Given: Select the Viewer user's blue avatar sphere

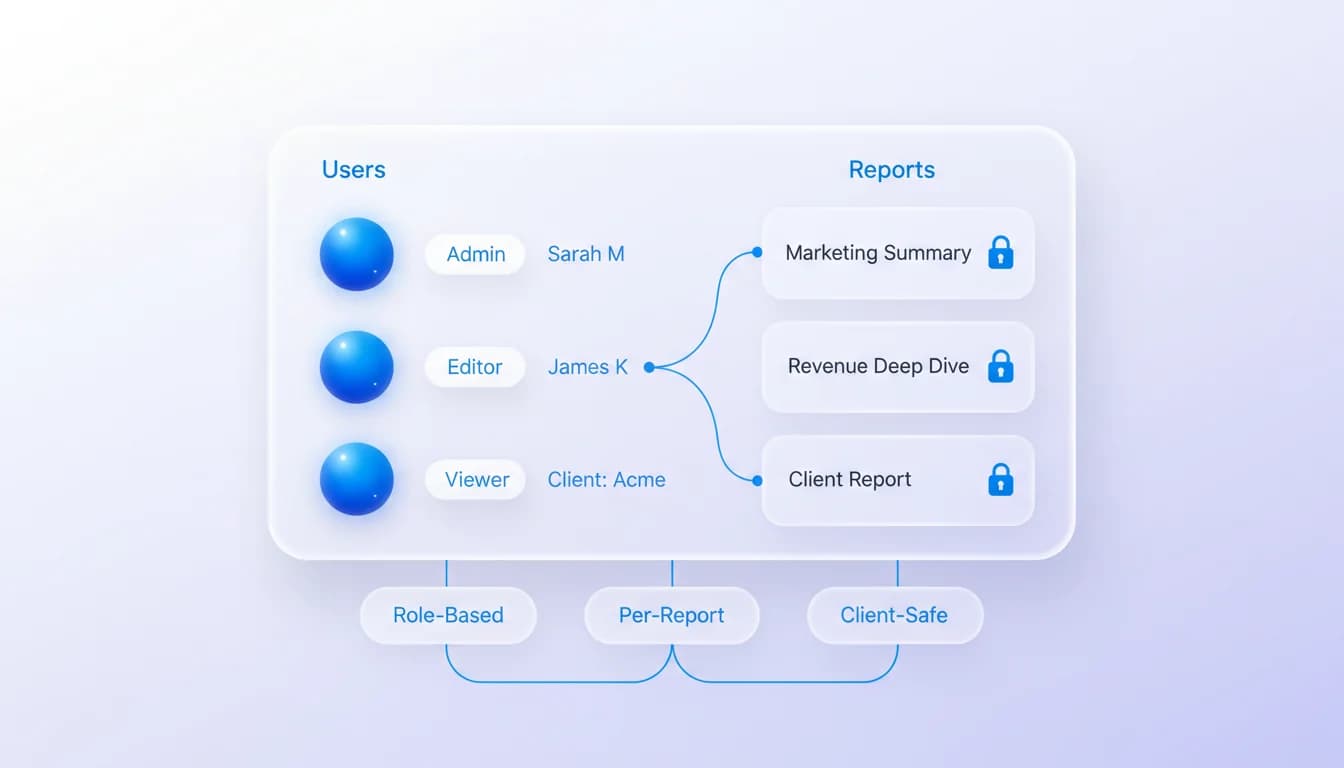Looking at the screenshot, I should 356,479.
